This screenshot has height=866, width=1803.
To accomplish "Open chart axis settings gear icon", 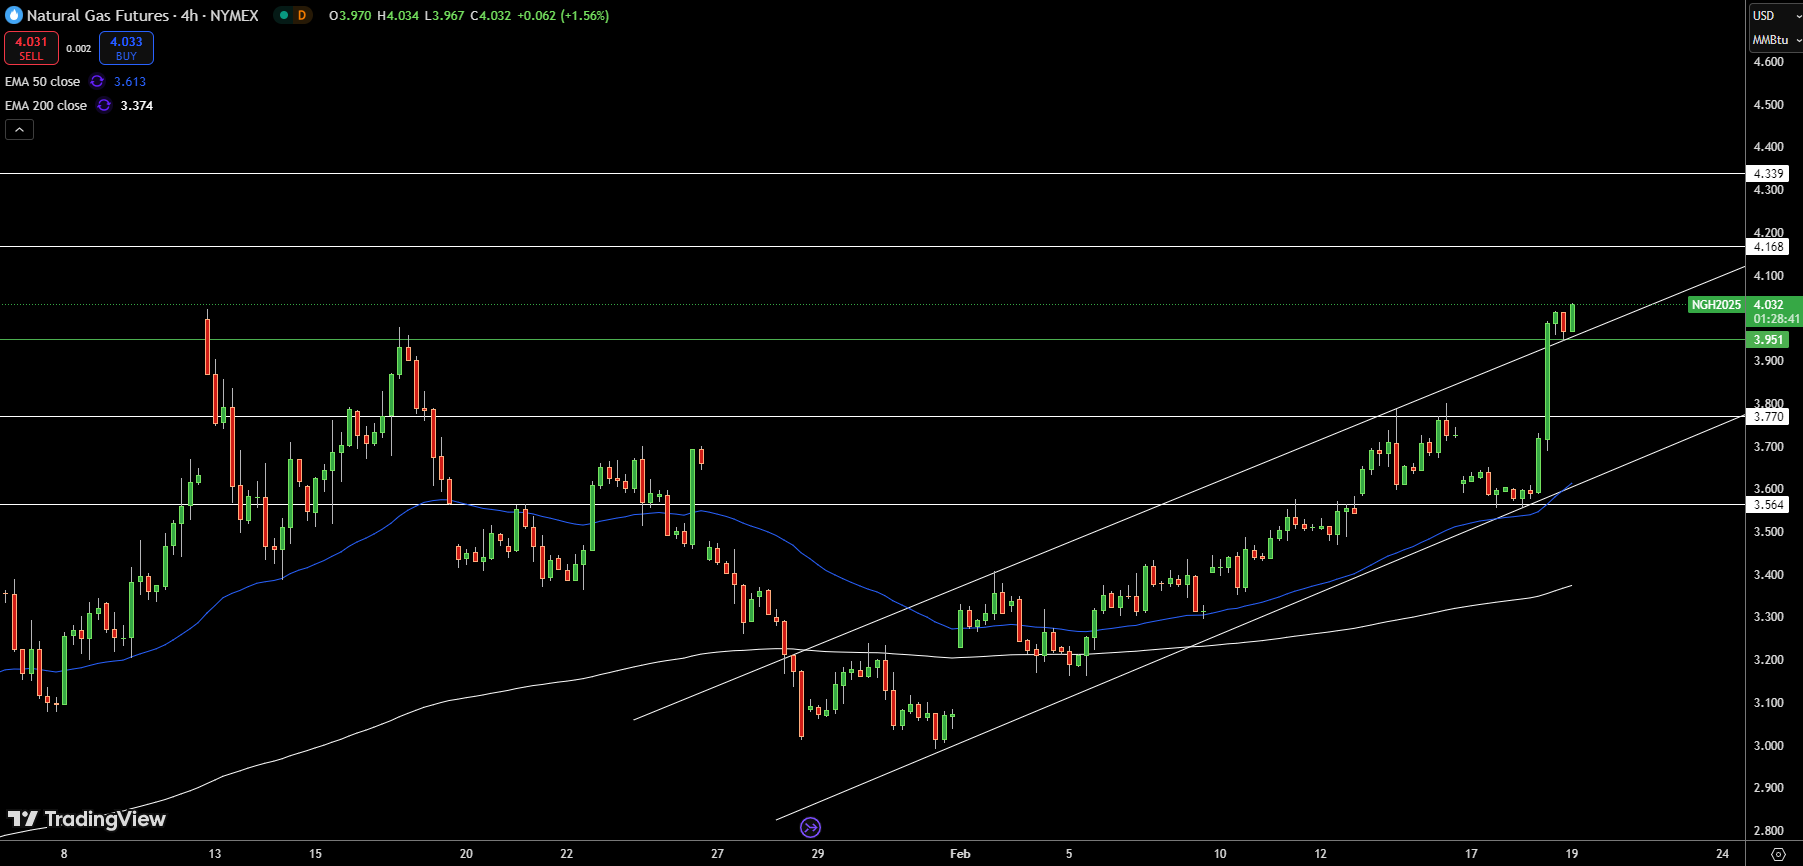I will [x=1778, y=854].
